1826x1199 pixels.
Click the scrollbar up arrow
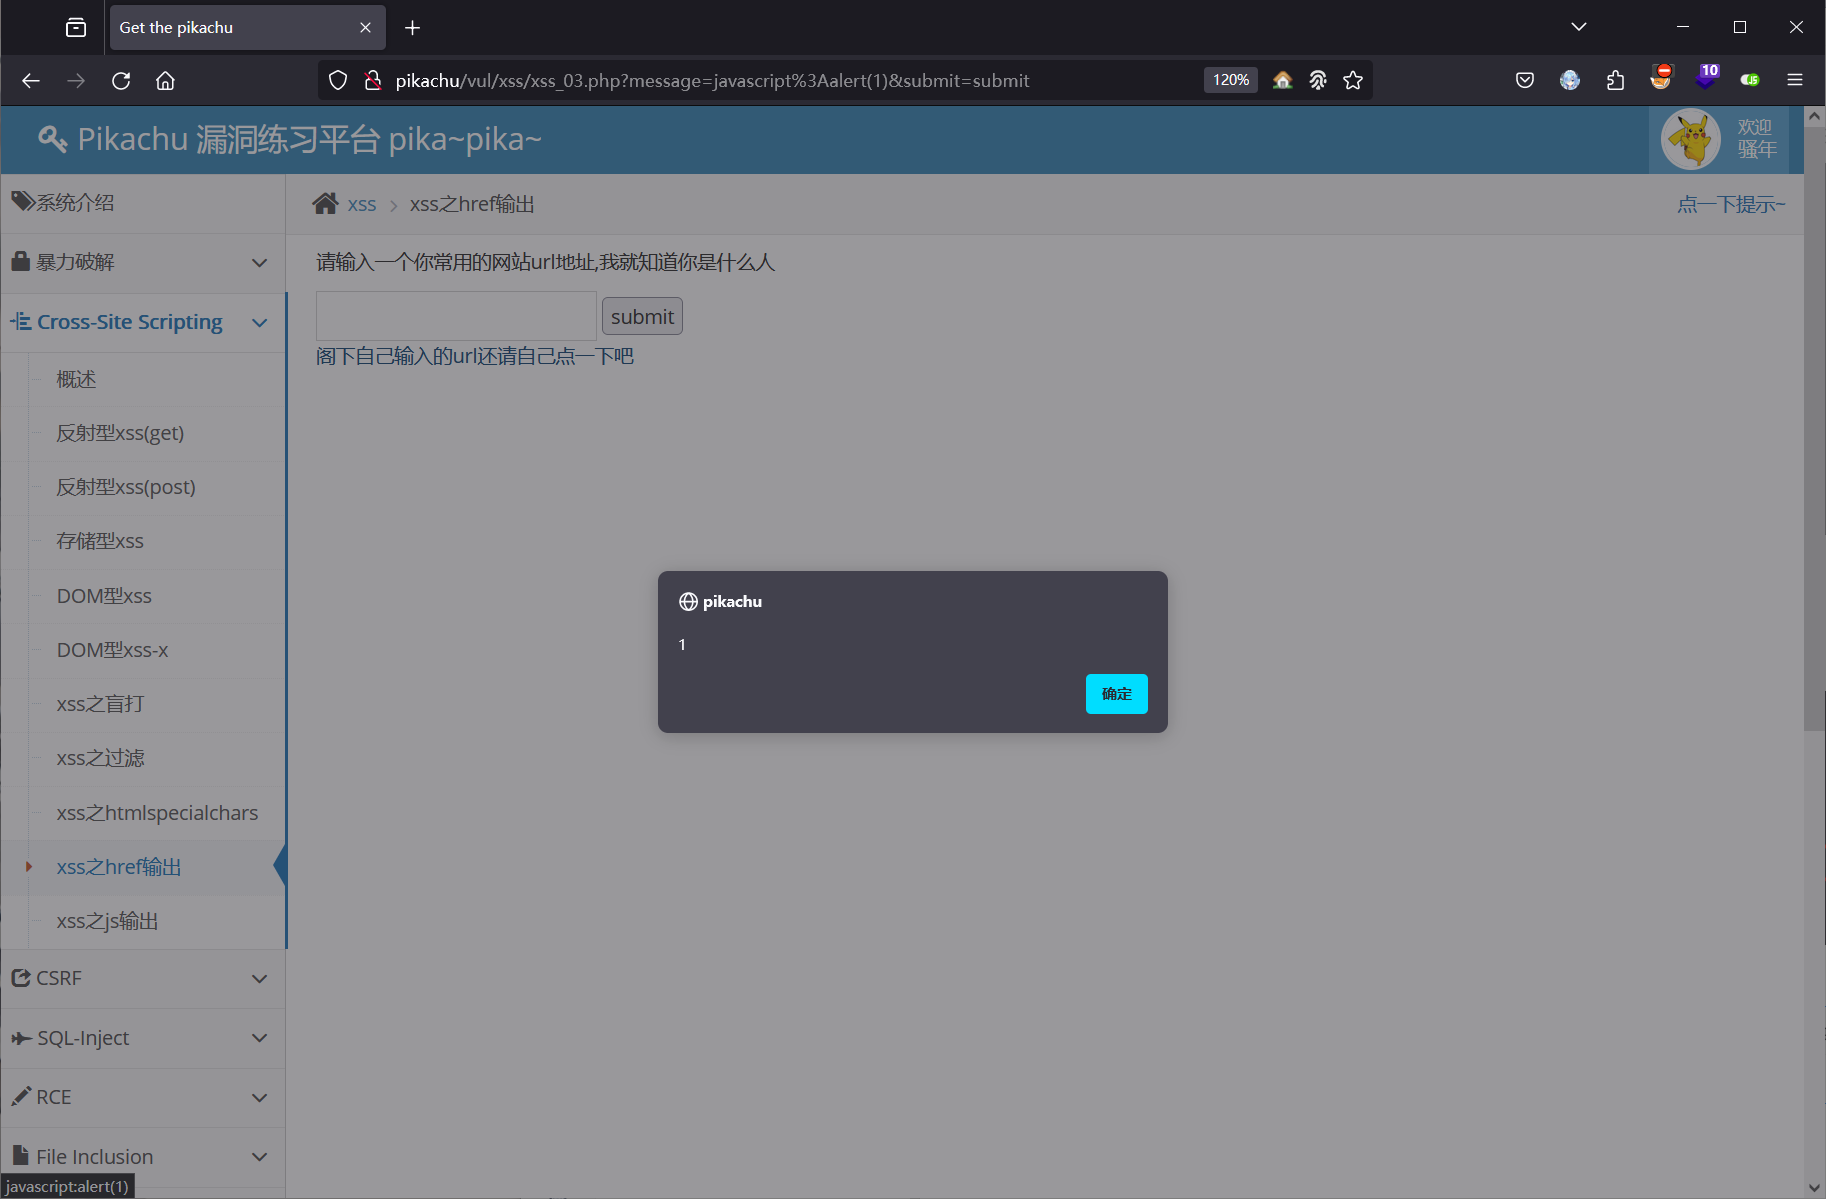pyautogui.click(x=1814, y=116)
